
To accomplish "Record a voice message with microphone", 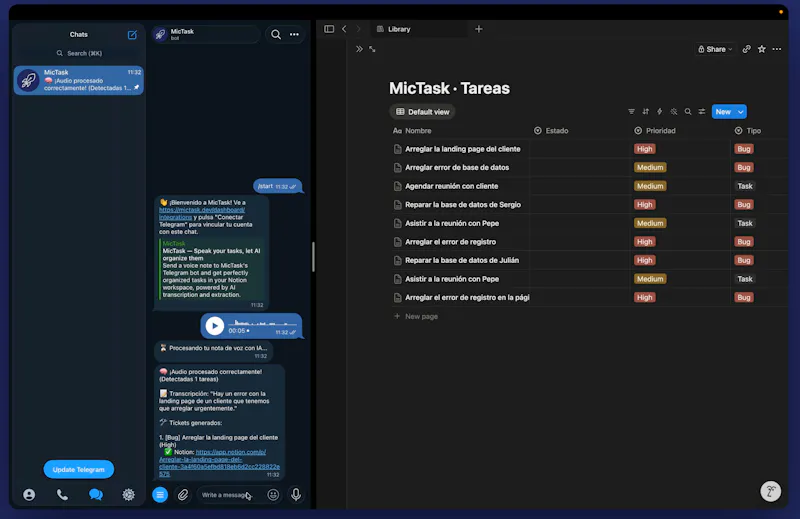I will point(296,494).
